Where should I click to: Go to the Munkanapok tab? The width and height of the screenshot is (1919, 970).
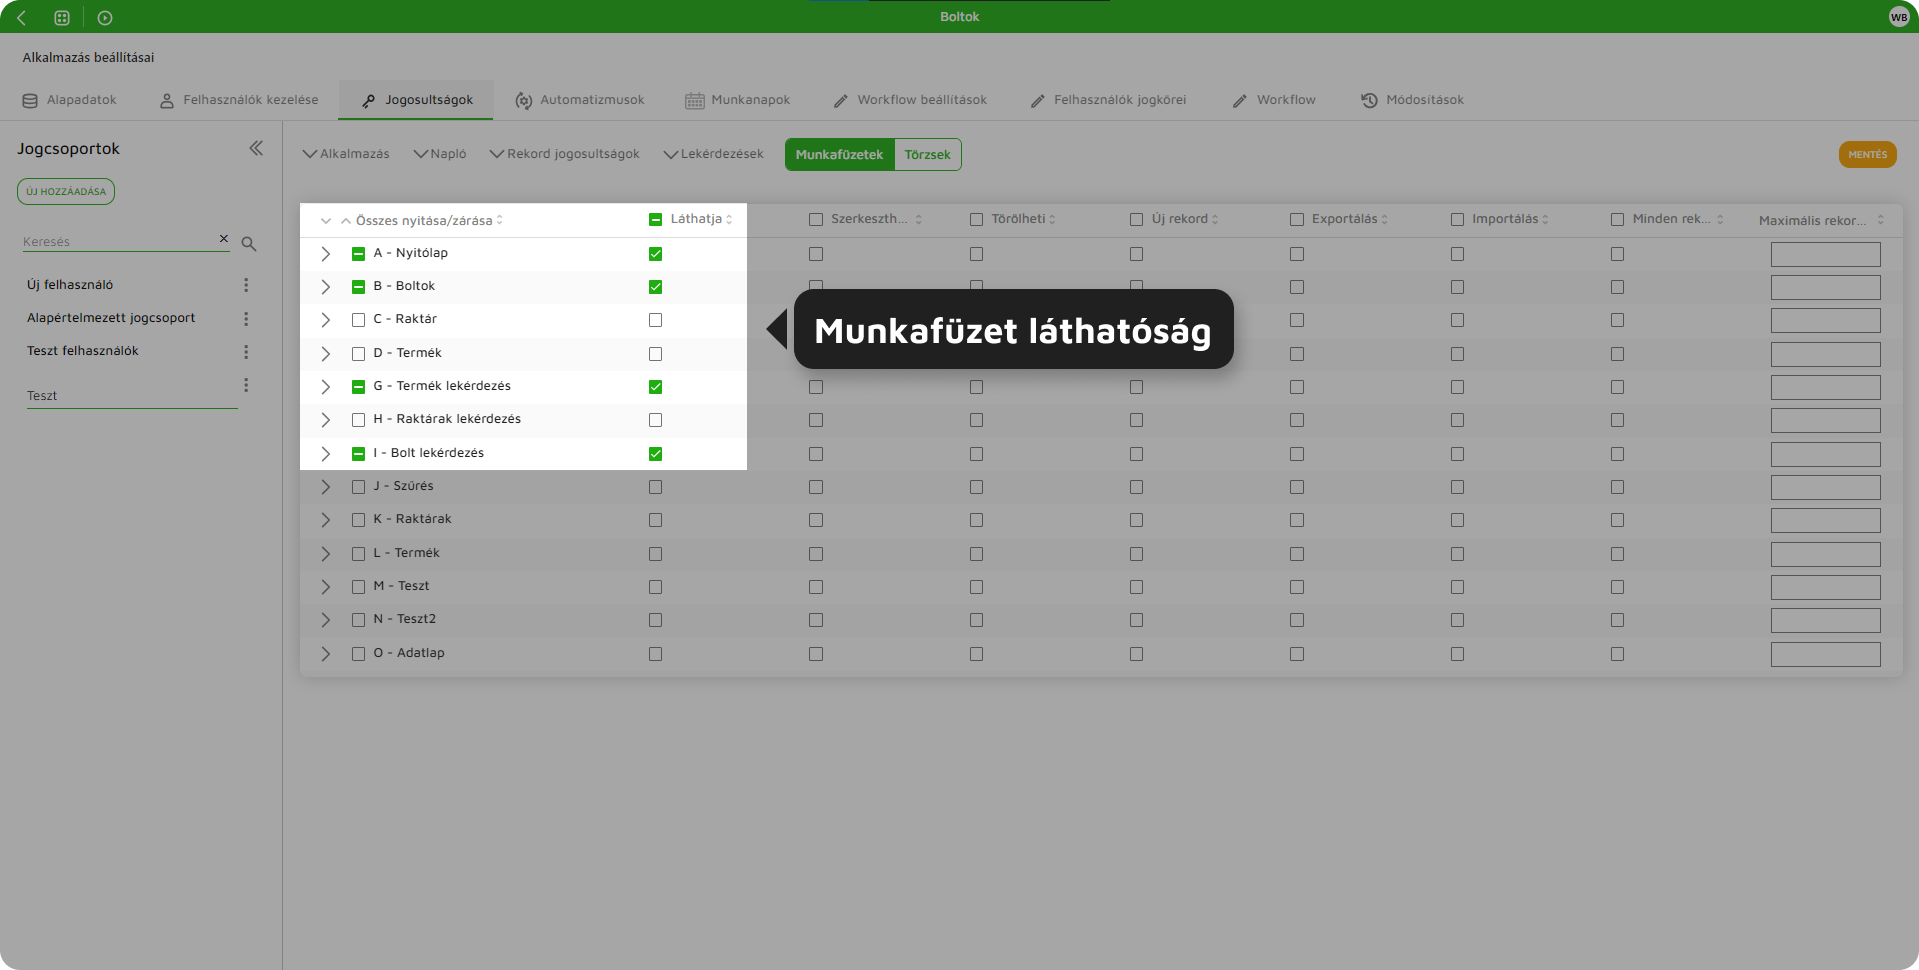point(738,100)
